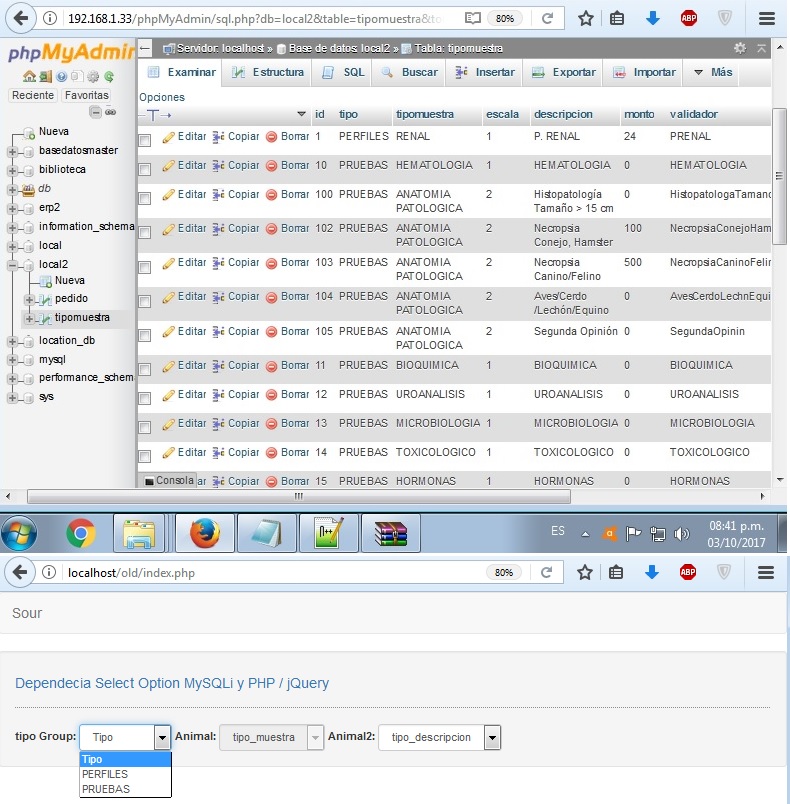Open Adblock Plus icon in top browser toolbar
The height and width of the screenshot is (804, 790).
(688, 18)
